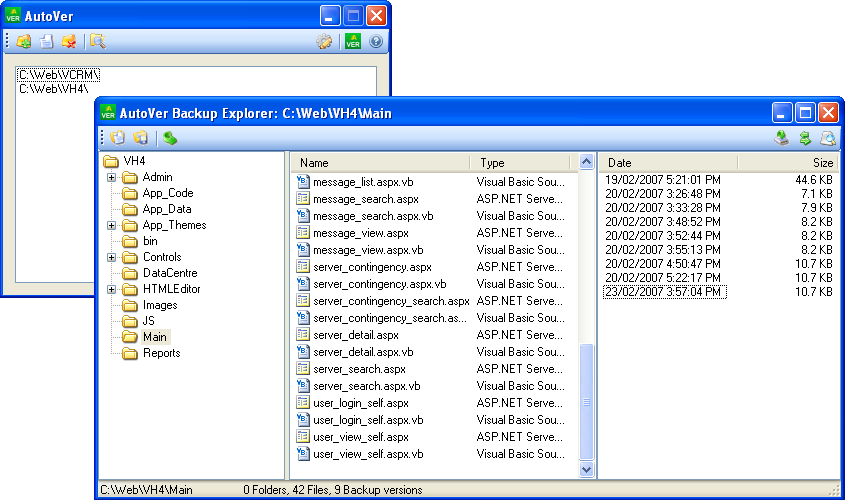Image resolution: width=846 pixels, height=500 pixels.
Task: Click the second folder icon in Backup Explorer toolbar
Action: click(141, 138)
